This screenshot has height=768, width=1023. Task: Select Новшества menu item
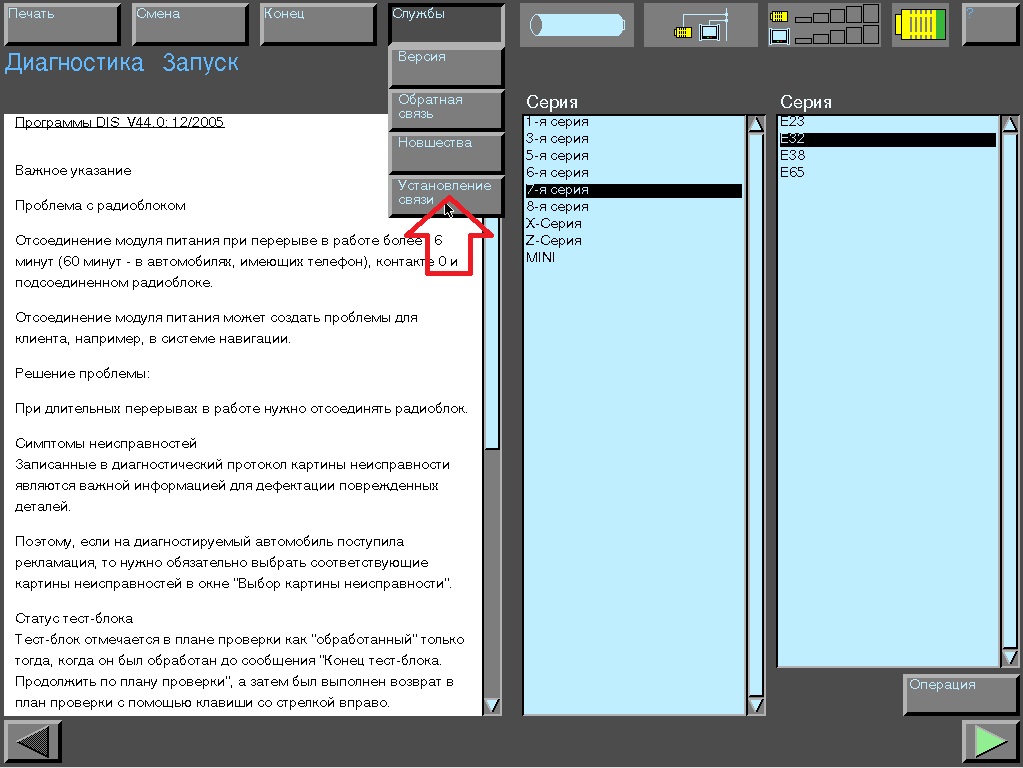[x=446, y=152]
